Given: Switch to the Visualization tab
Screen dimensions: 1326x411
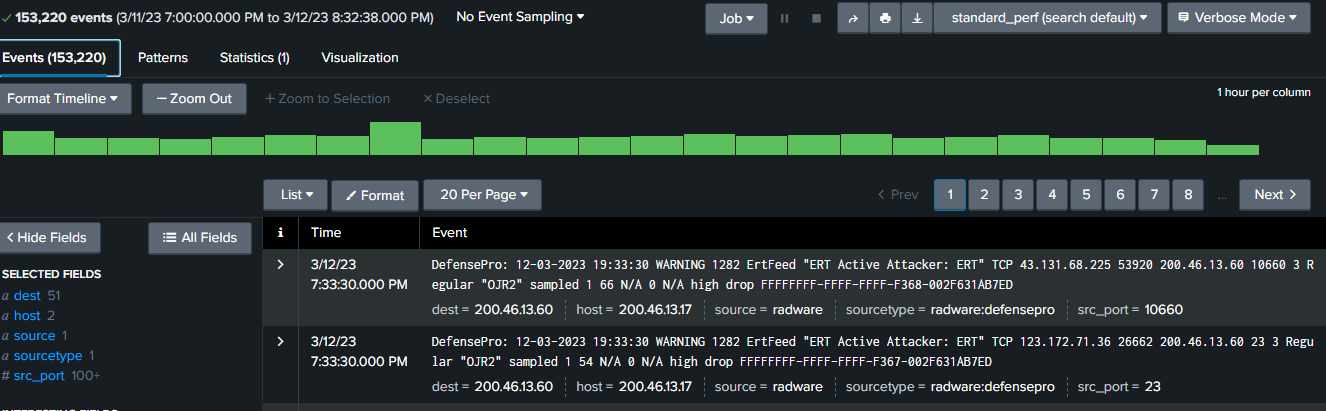Looking at the screenshot, I should tap(360, 58).
